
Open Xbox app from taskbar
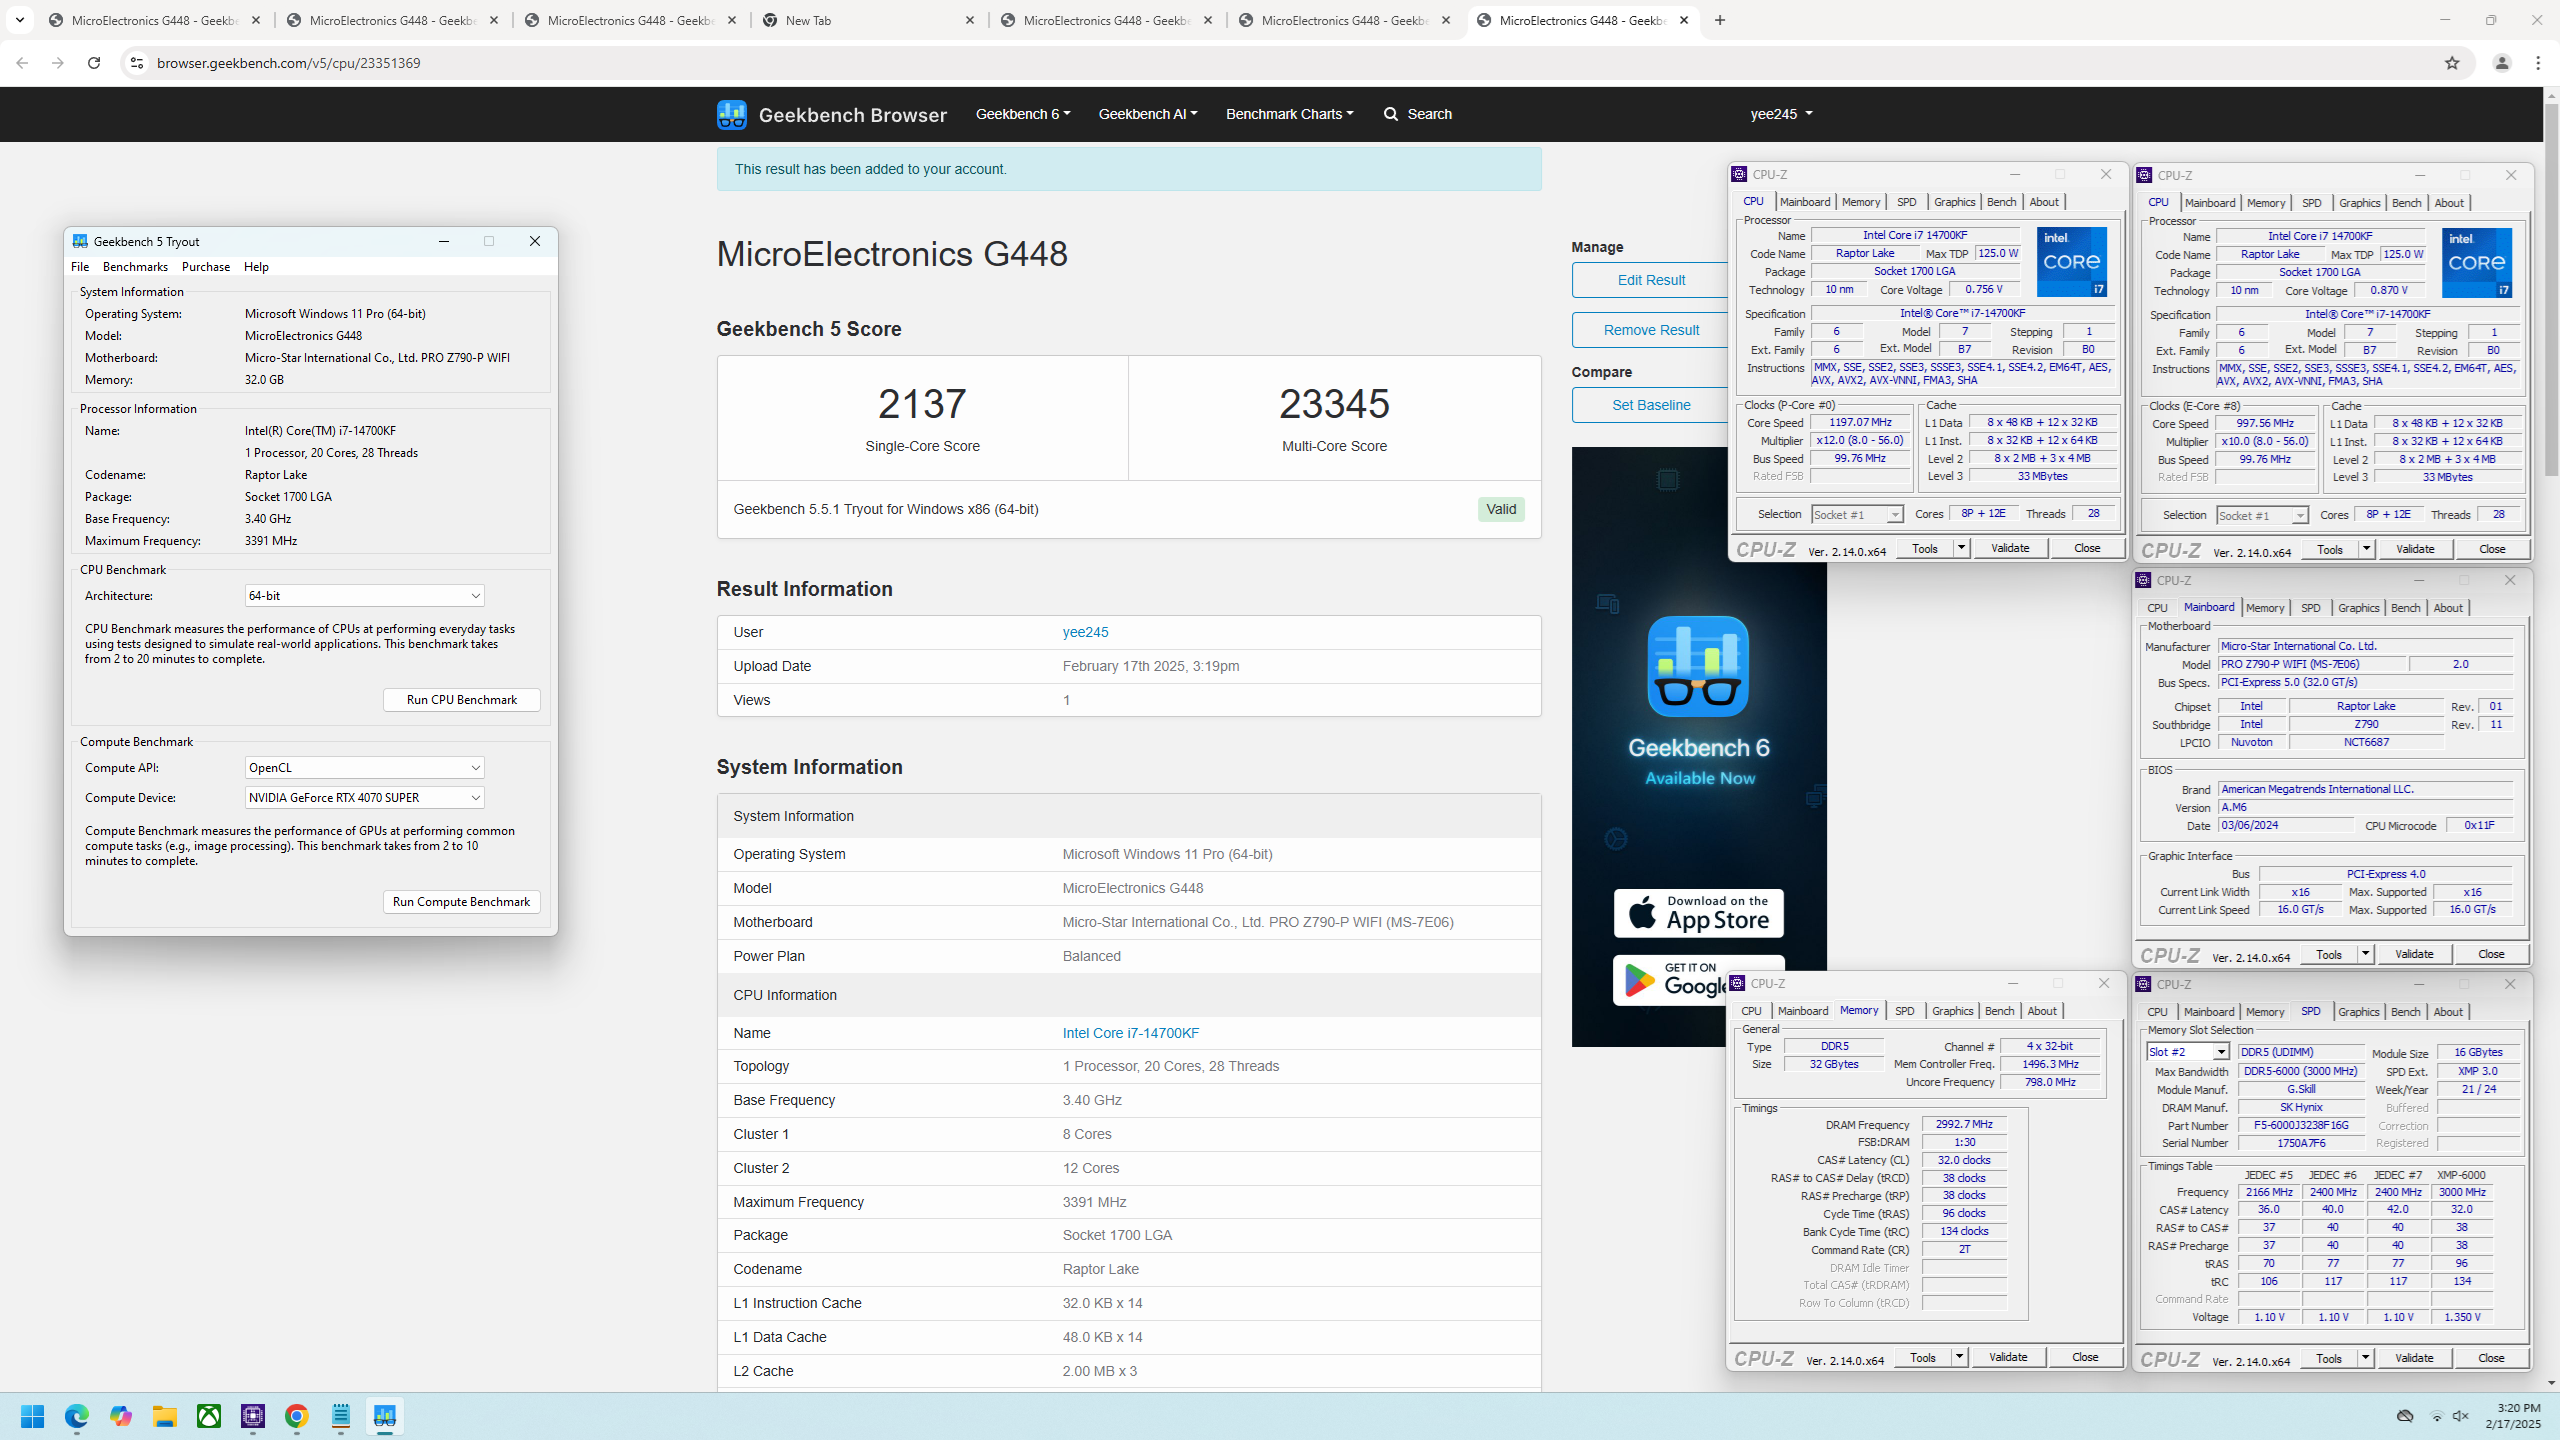pyautogui.click(x=209, y=1416)
